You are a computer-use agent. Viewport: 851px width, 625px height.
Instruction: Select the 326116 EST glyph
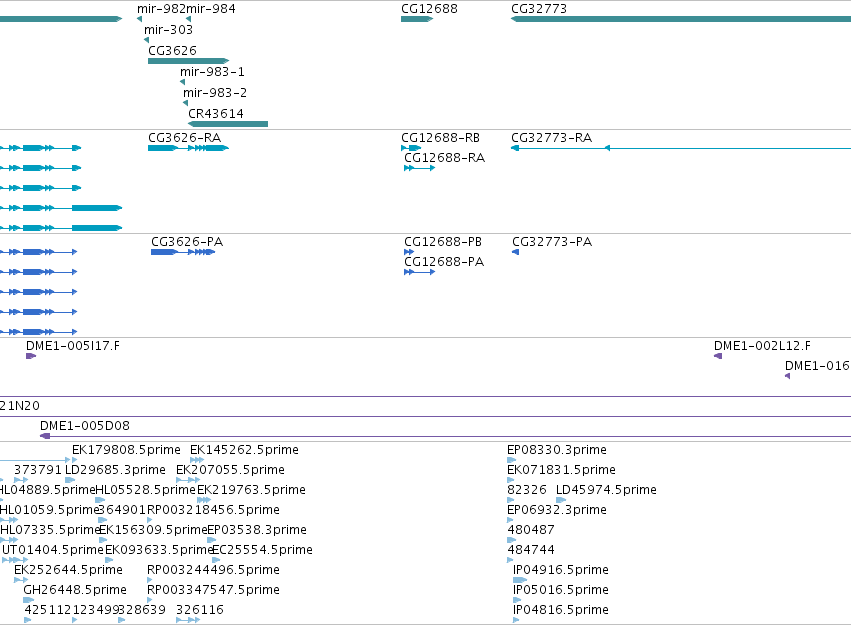pos(188,620)
